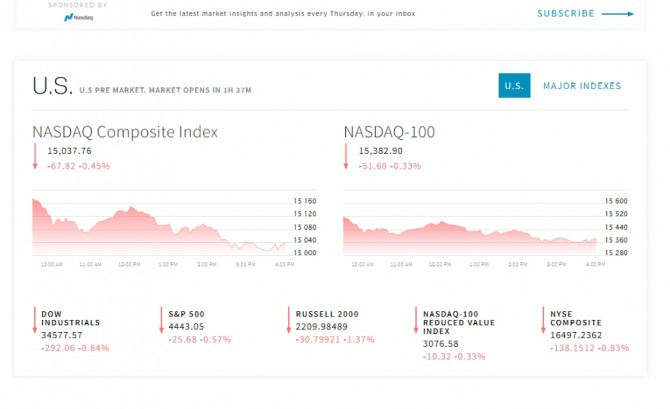The width and height of the screenshot is (670, 409).
Task: Click the NASDAQ-100 red down arrow
Action: coord(346,156)
